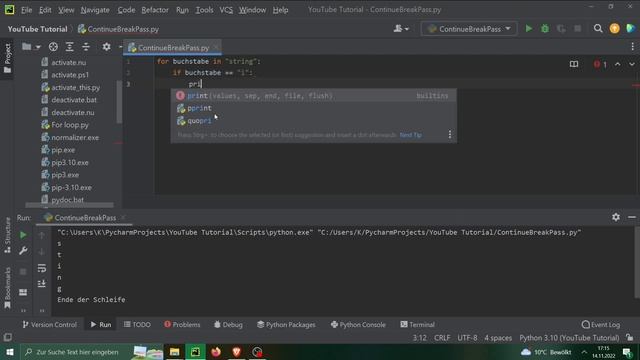640x360 pixels.
Task: Open completion popup more options dots
Action: point(450,135)
